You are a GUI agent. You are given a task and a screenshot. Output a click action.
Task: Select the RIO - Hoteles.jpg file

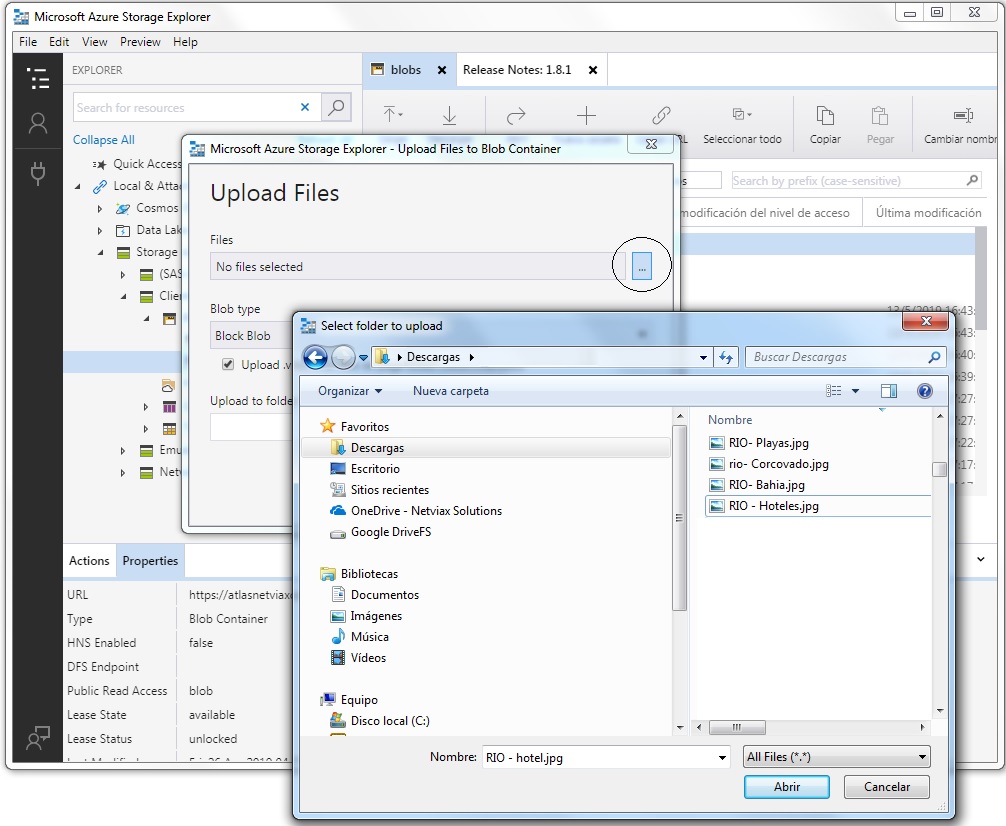coord(818,506)
